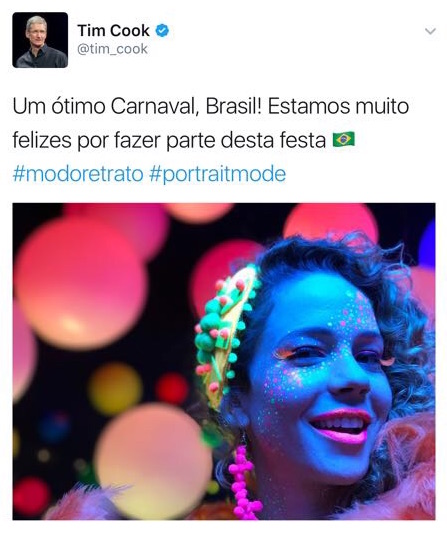
Task: Click the "felizes por fazer parte" text line
Action: 115,140
